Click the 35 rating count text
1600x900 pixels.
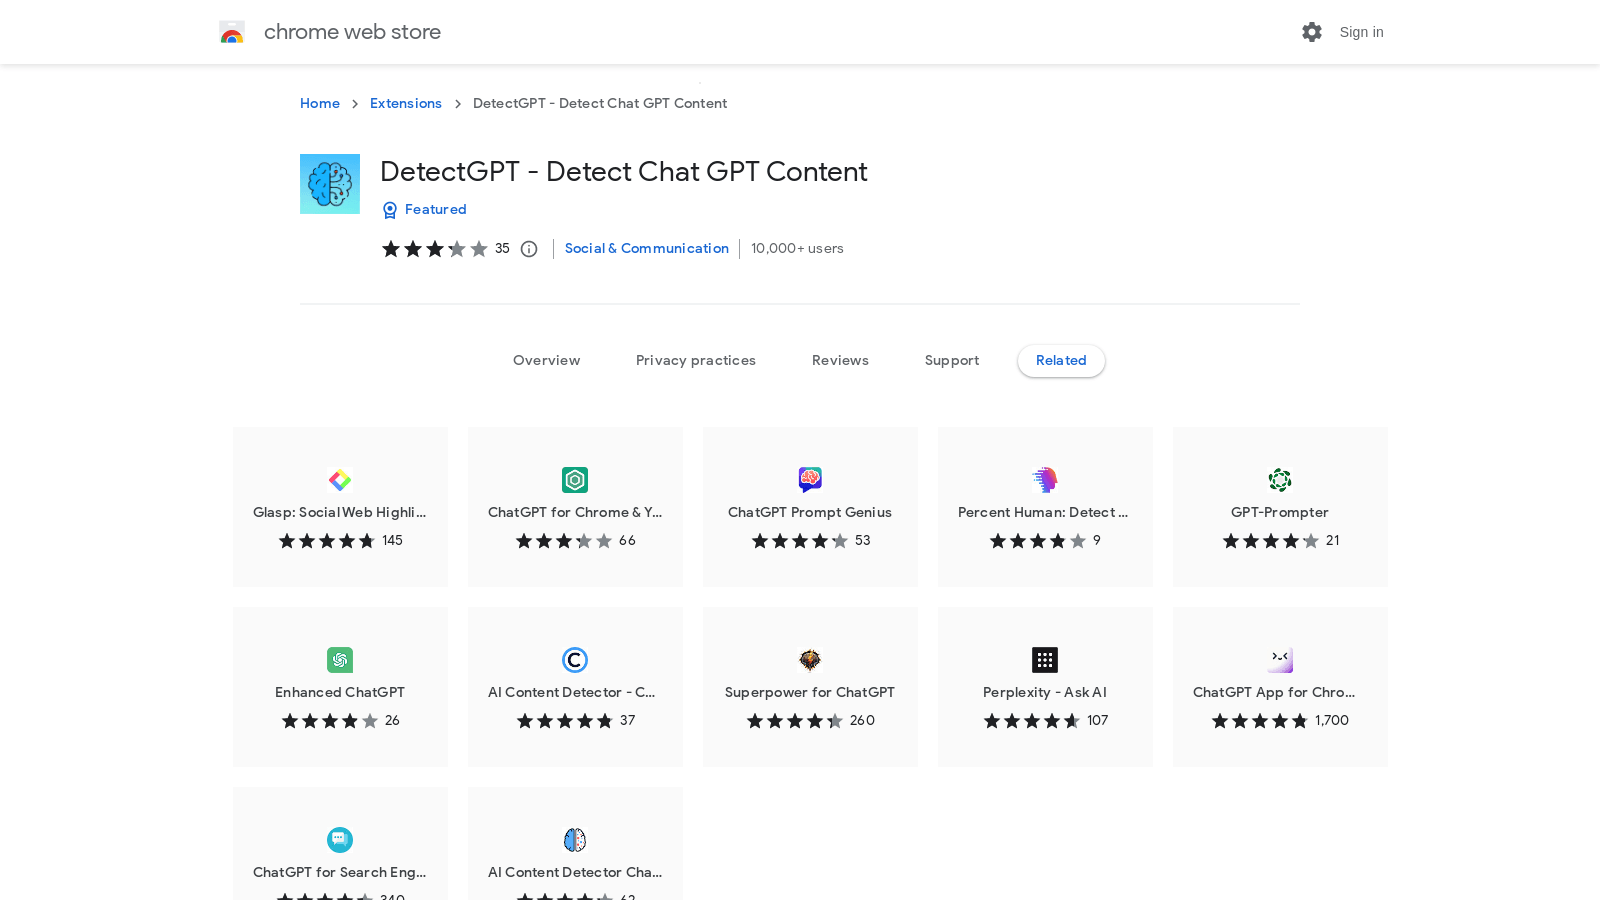click(502, 249)
